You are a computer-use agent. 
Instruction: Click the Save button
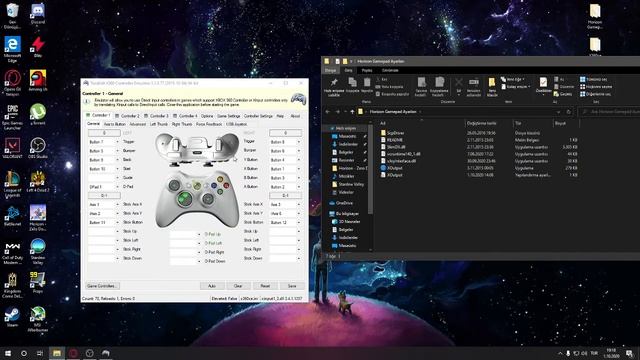pyautogui.click(x=292, y=286)
